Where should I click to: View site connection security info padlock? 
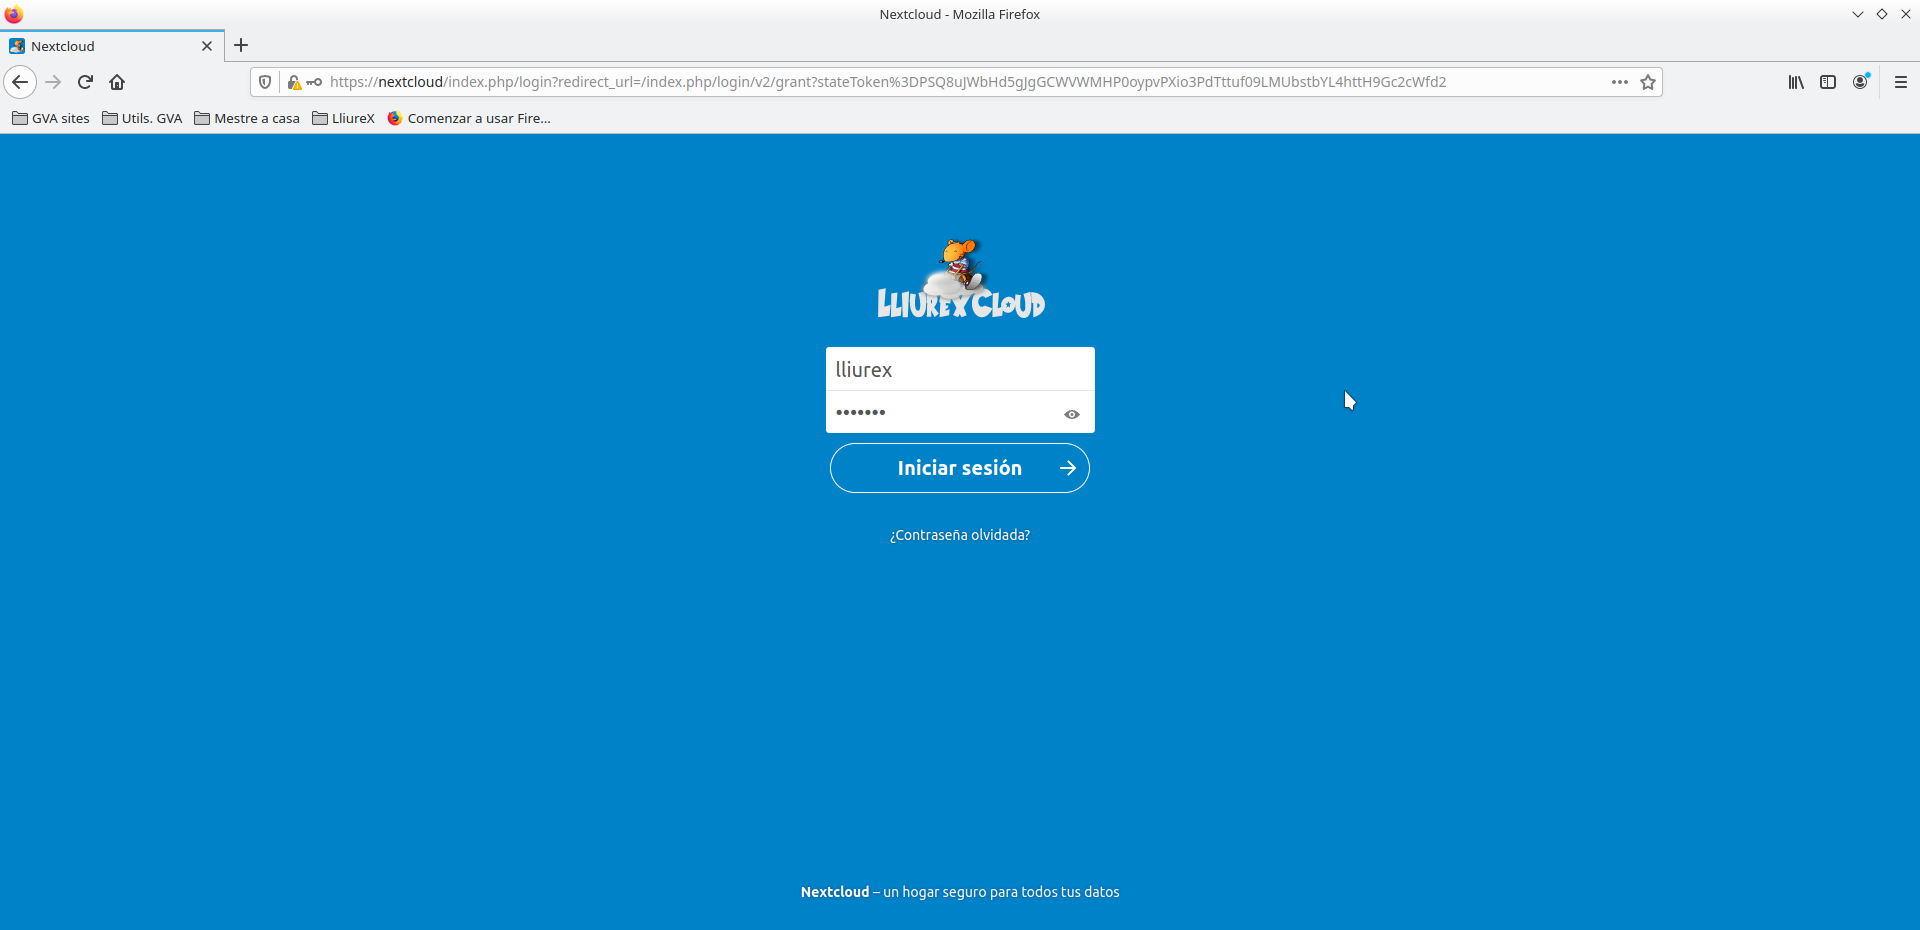coord(294,82)
